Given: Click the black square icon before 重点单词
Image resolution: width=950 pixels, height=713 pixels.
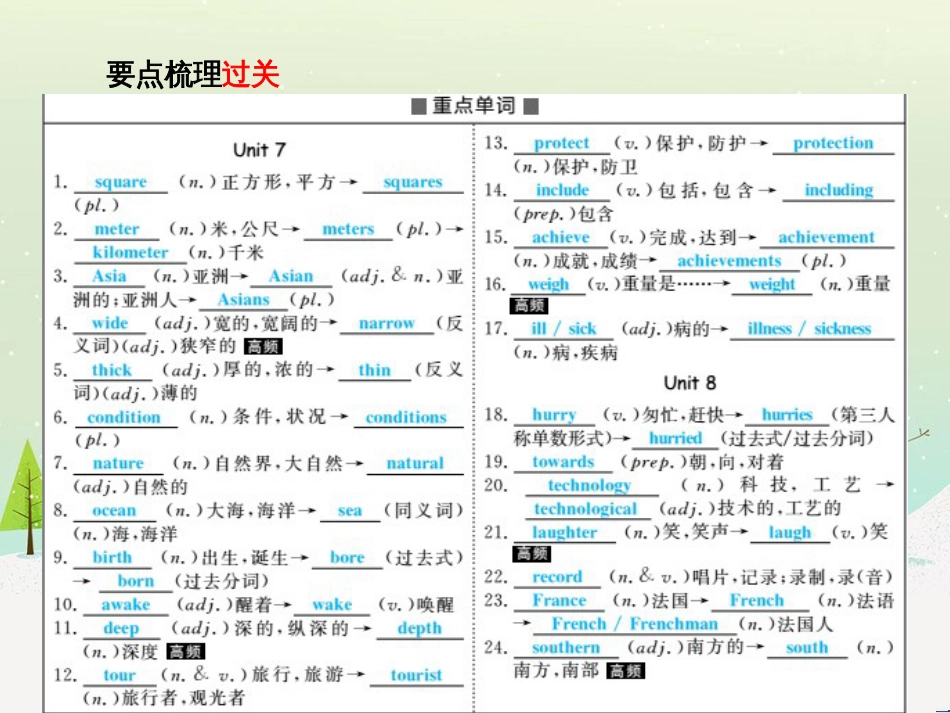Looking at the screenshot, I should coord(419,105).
